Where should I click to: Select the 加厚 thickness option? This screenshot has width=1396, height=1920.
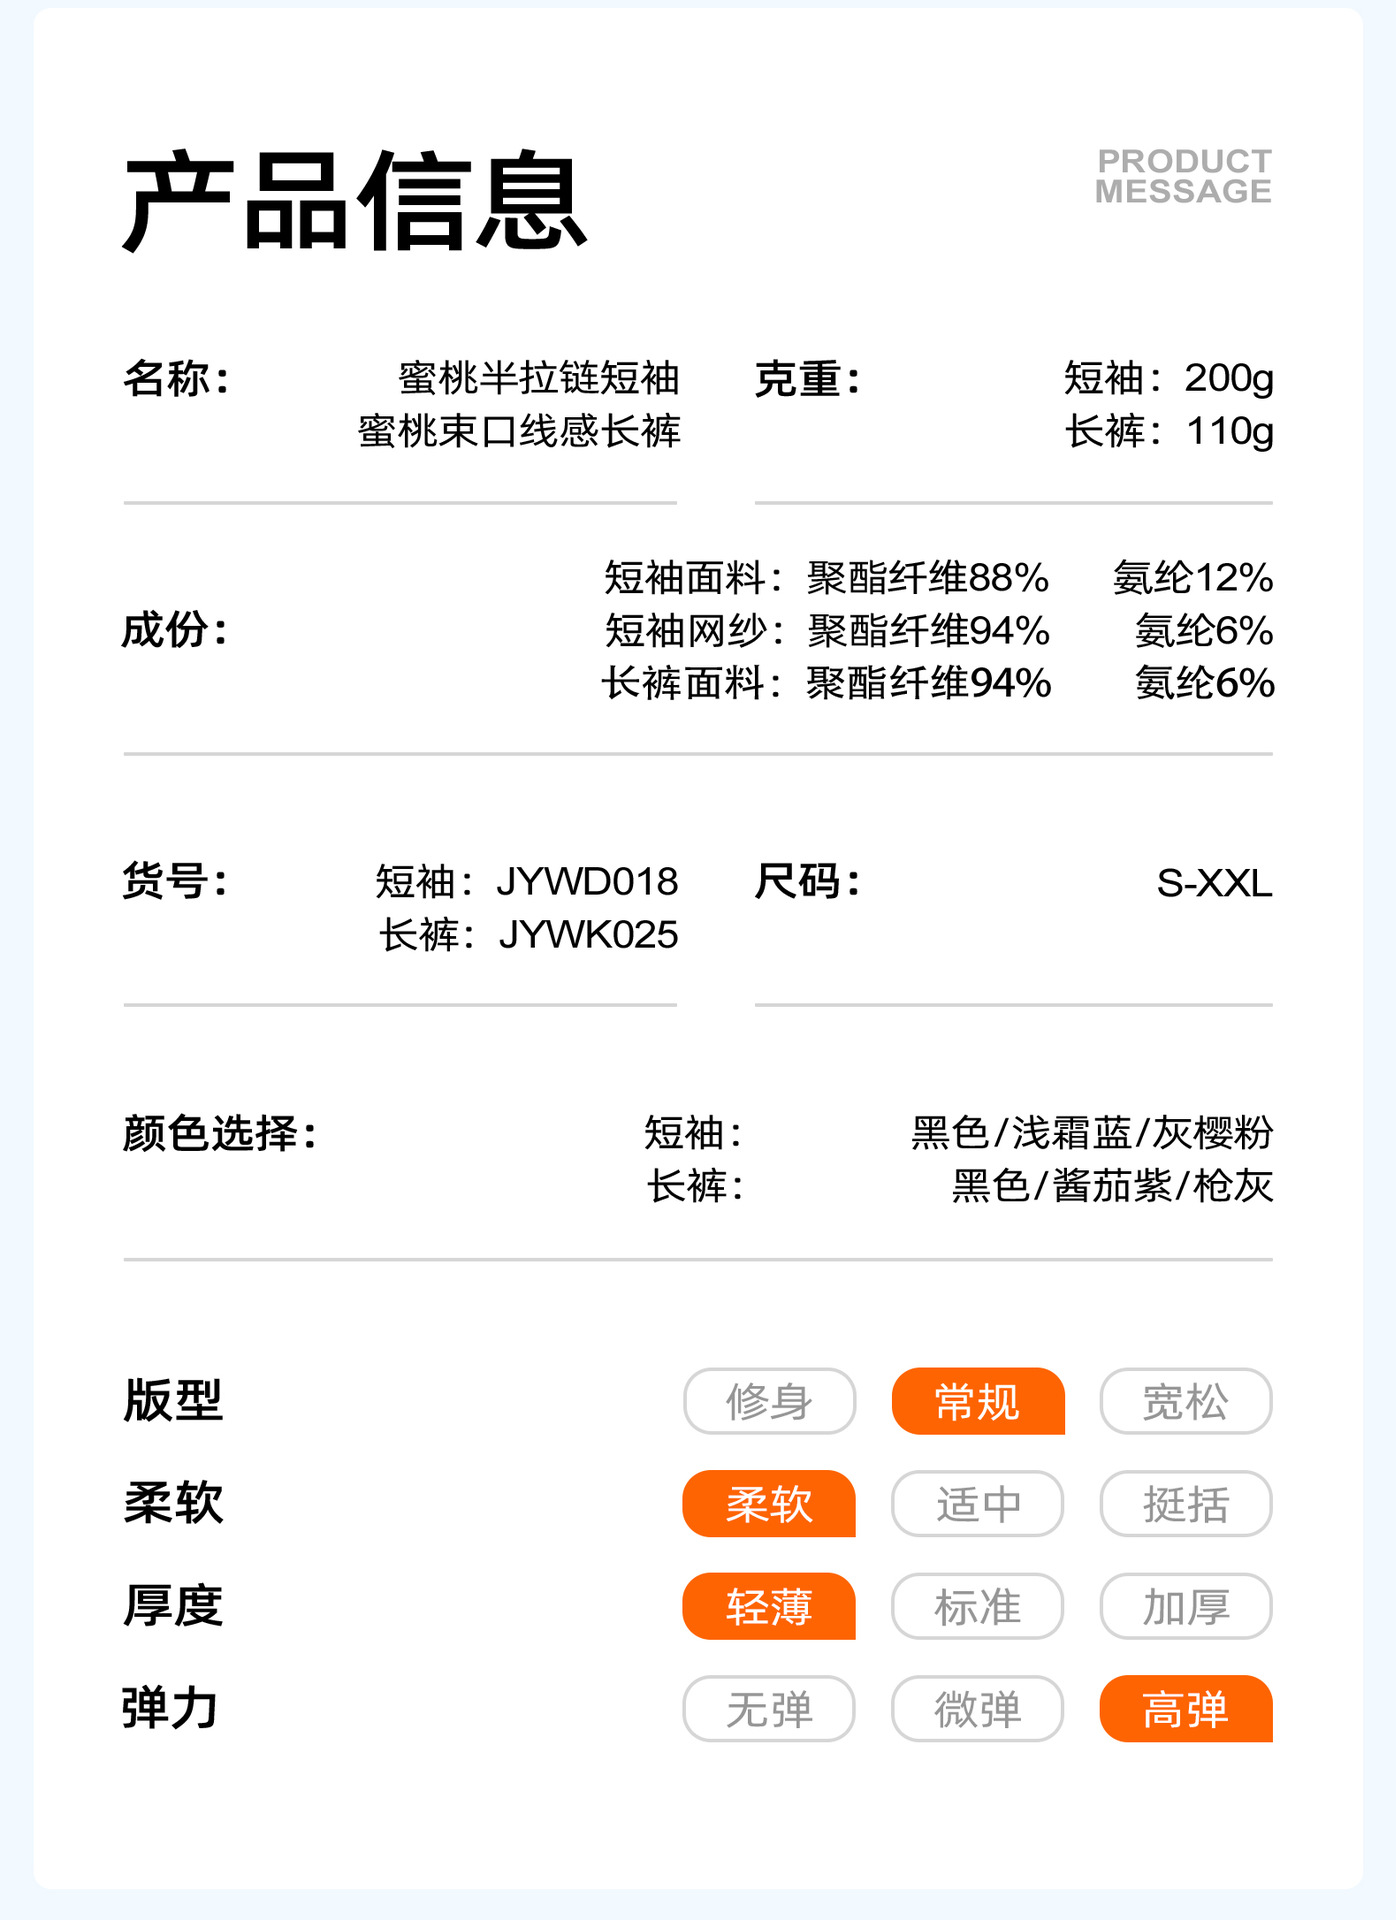point(1185,1607)
